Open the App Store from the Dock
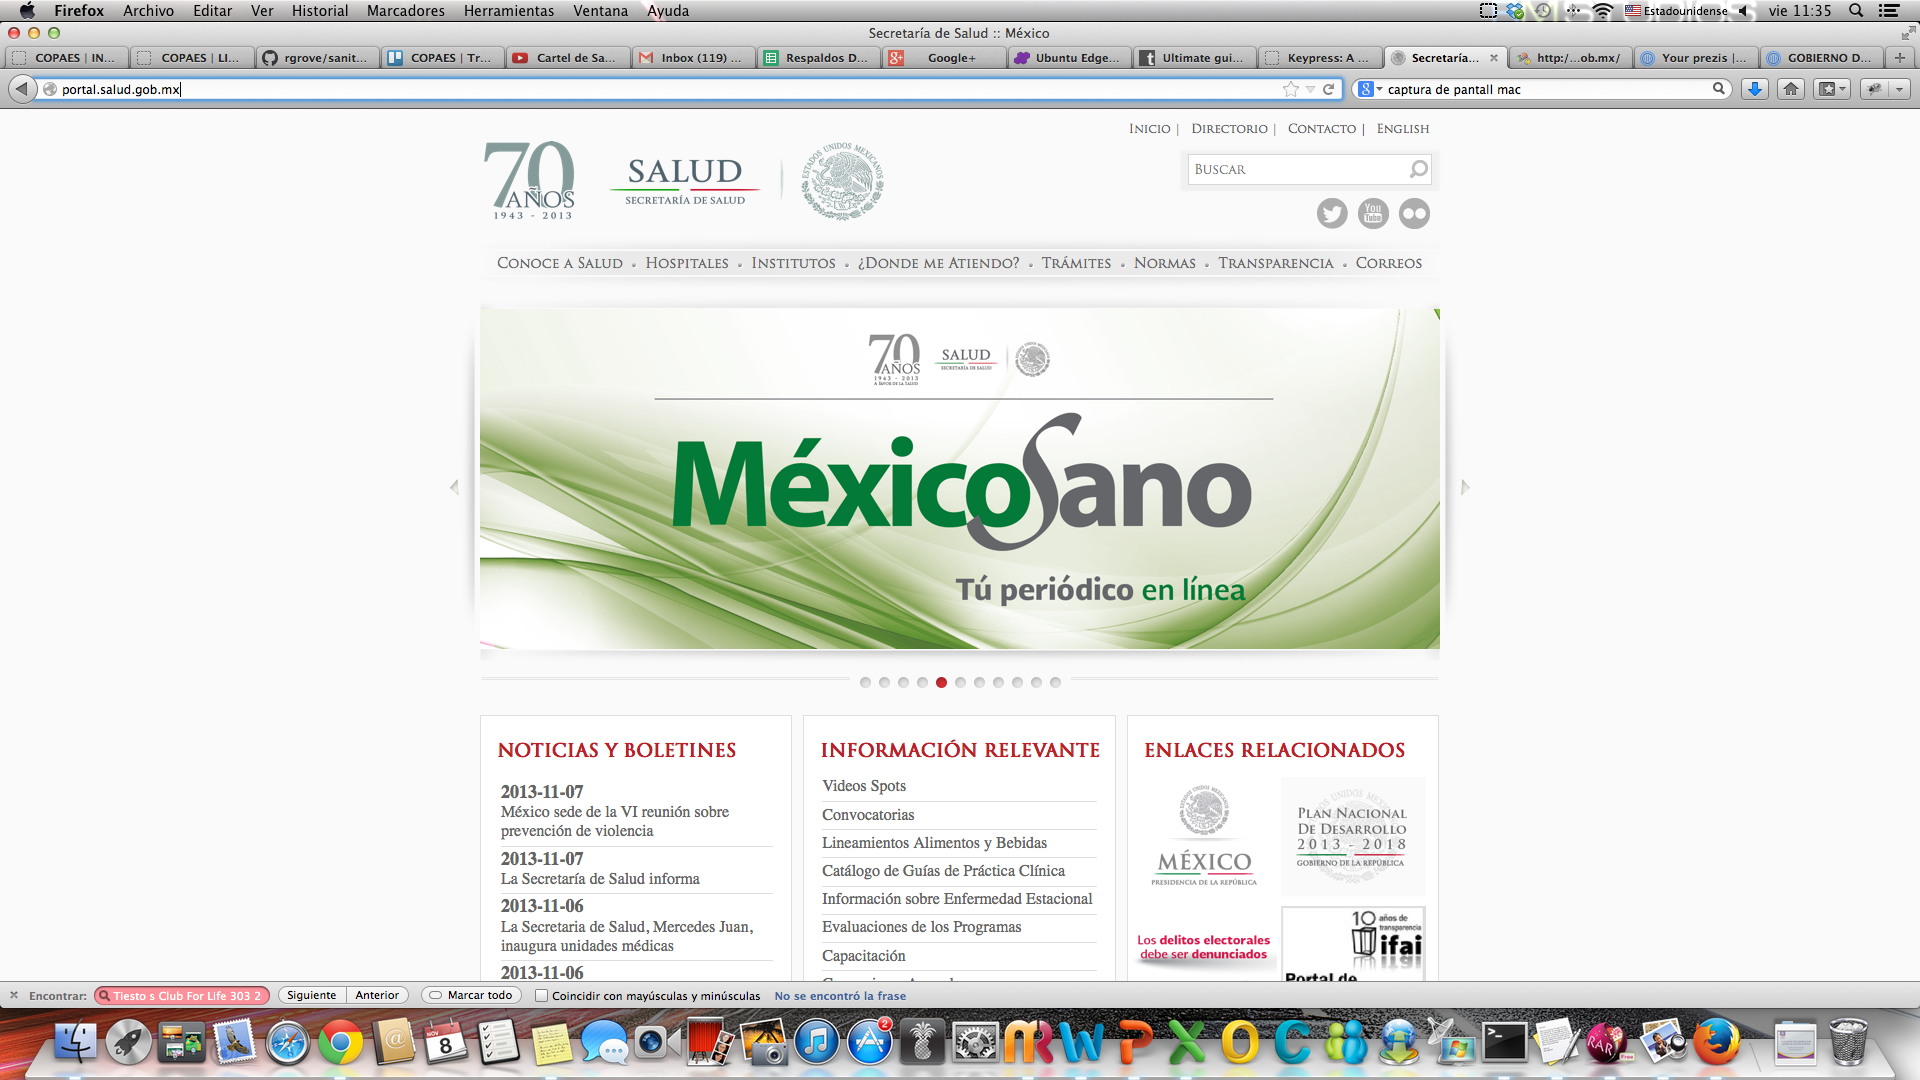This screenshot has height=1080, width=1920. pyautogui.click(x=870, y=1043)
